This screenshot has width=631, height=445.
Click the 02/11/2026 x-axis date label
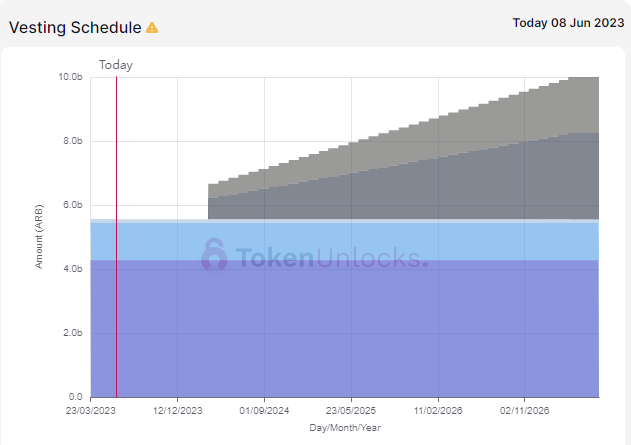coord(524,411)
